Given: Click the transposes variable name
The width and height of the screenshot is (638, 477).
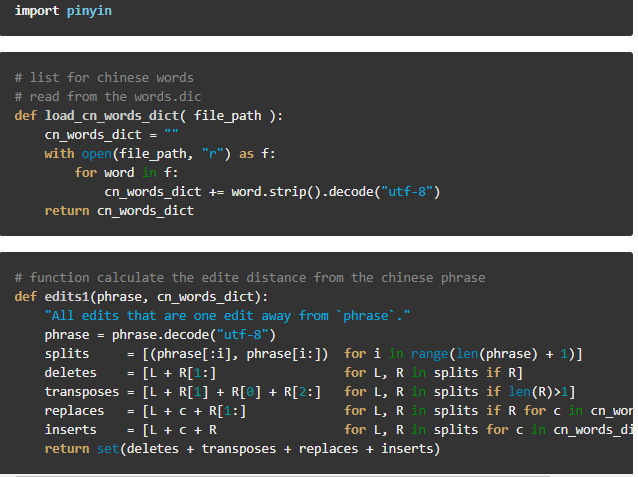Looking at the screenshot, I should tap(82, 392).
